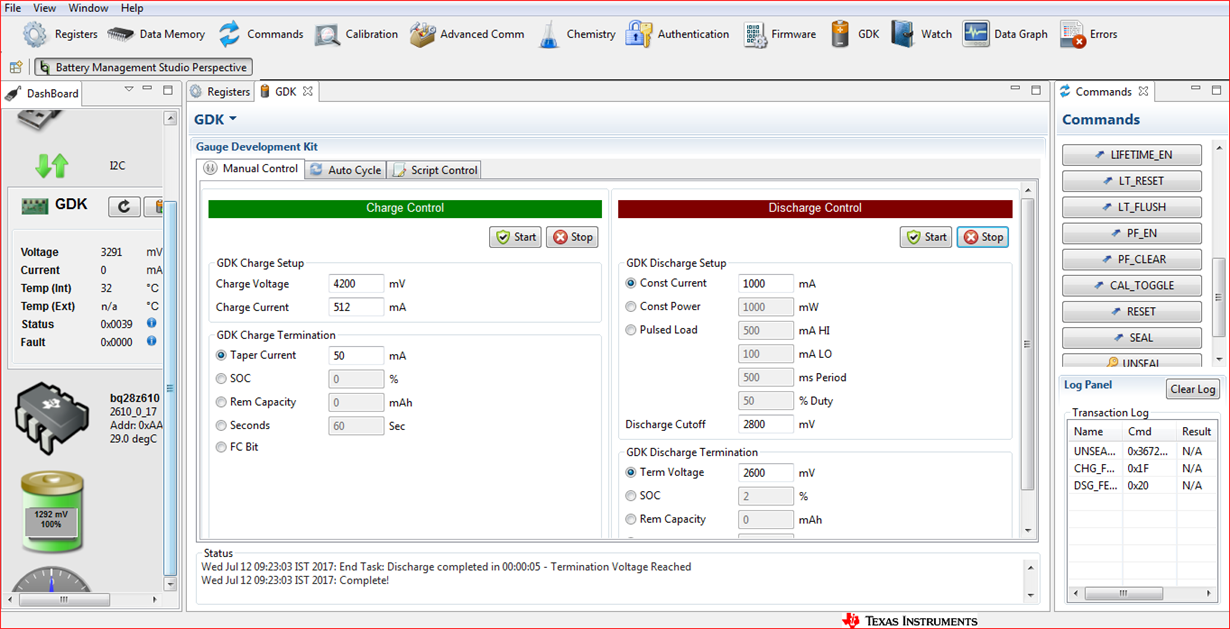Viewport: 1230px width, 629px height.
Task: Click the Open Perspective icon
Action: [16, 67]
